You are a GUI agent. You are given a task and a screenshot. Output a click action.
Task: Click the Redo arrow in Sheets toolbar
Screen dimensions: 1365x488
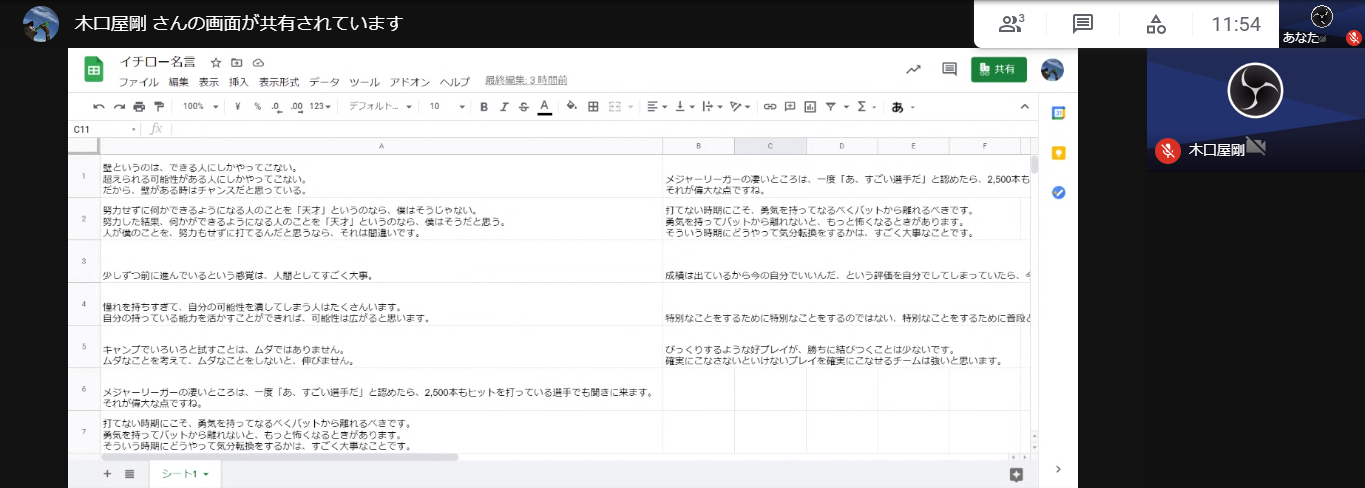tap(119, 106)
